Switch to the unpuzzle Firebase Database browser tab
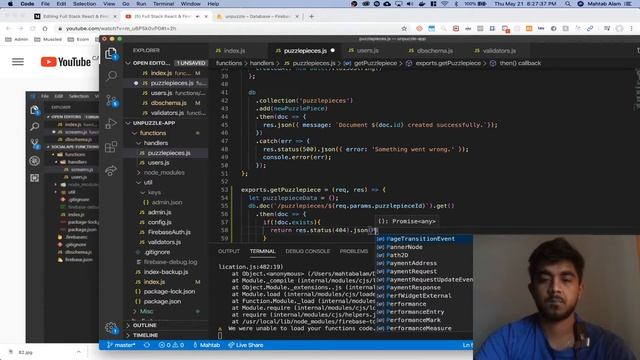Viewport: 640px width, 360px height. [x=258, y=16]
